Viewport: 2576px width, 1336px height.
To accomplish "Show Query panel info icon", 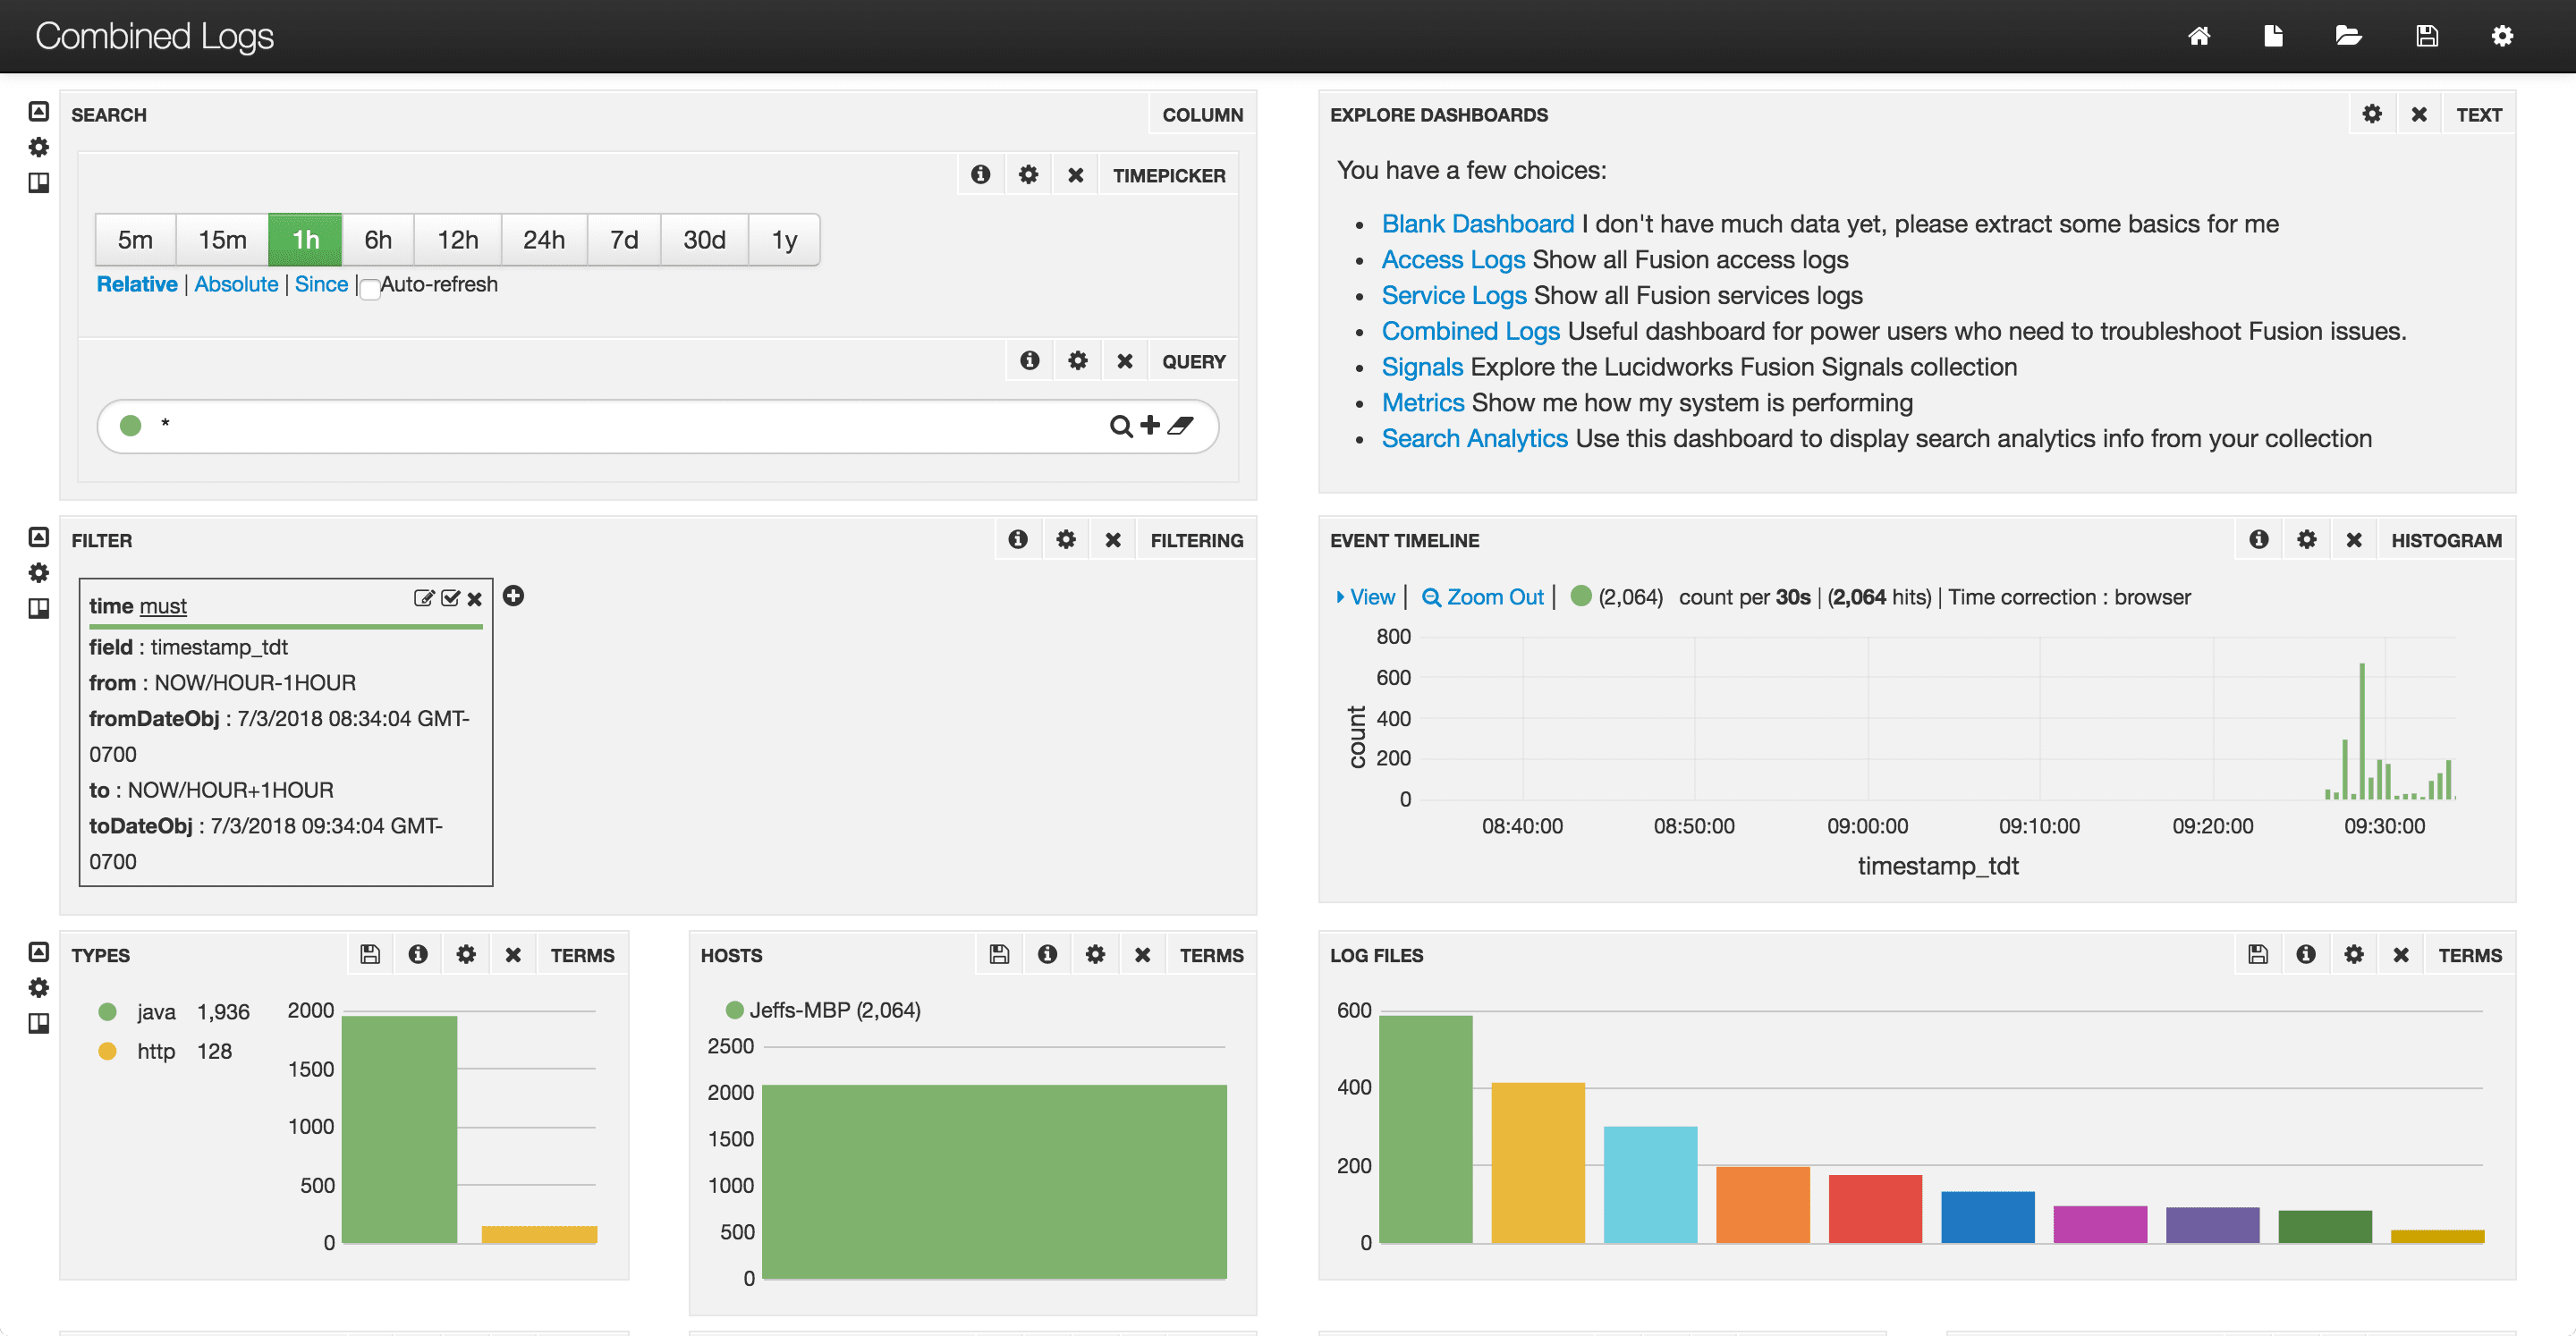I will click(1029, 361).
